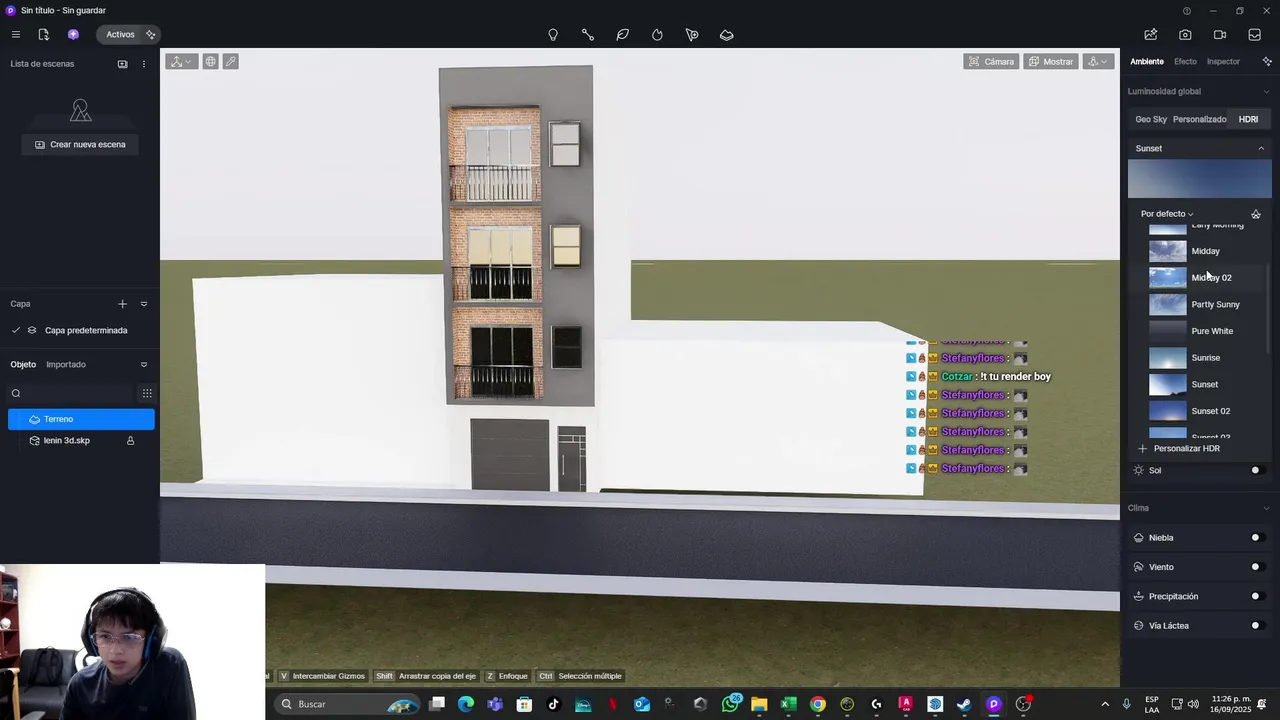
Task: Choose the Partly Sunny HDRI preset
Action: tap(1200, 304)
